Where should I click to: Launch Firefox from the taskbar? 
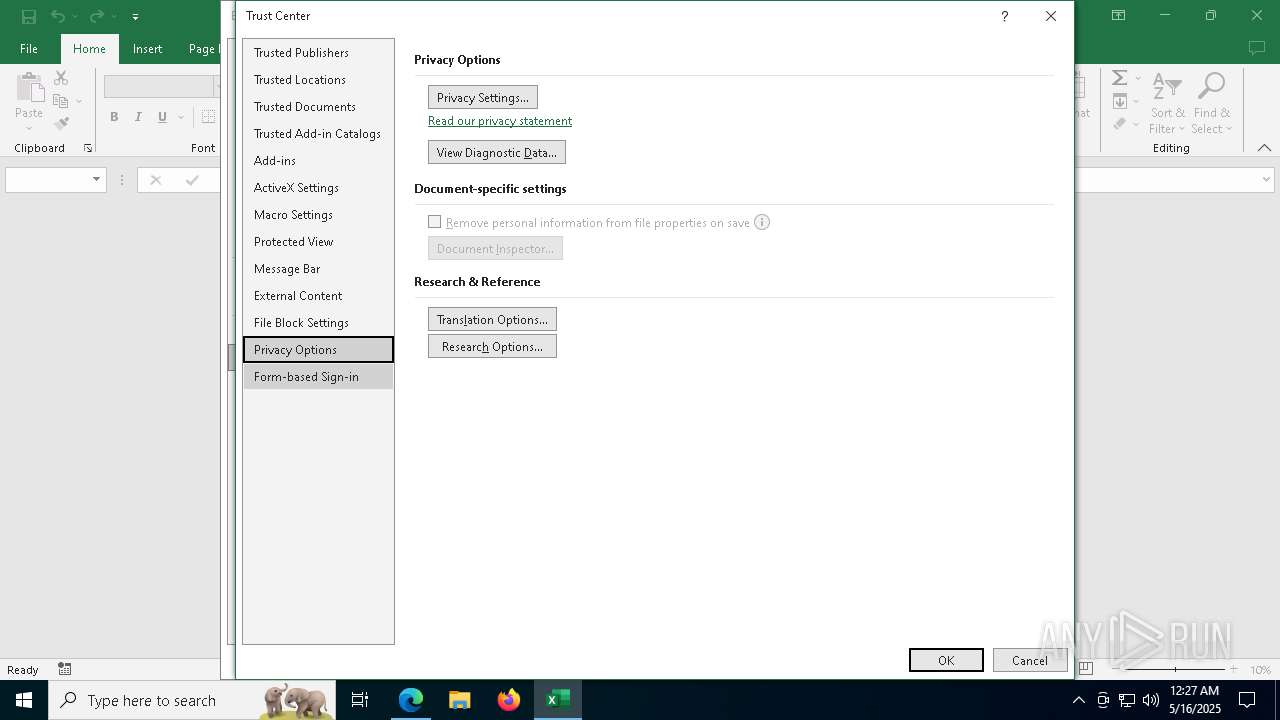point(509,700)
